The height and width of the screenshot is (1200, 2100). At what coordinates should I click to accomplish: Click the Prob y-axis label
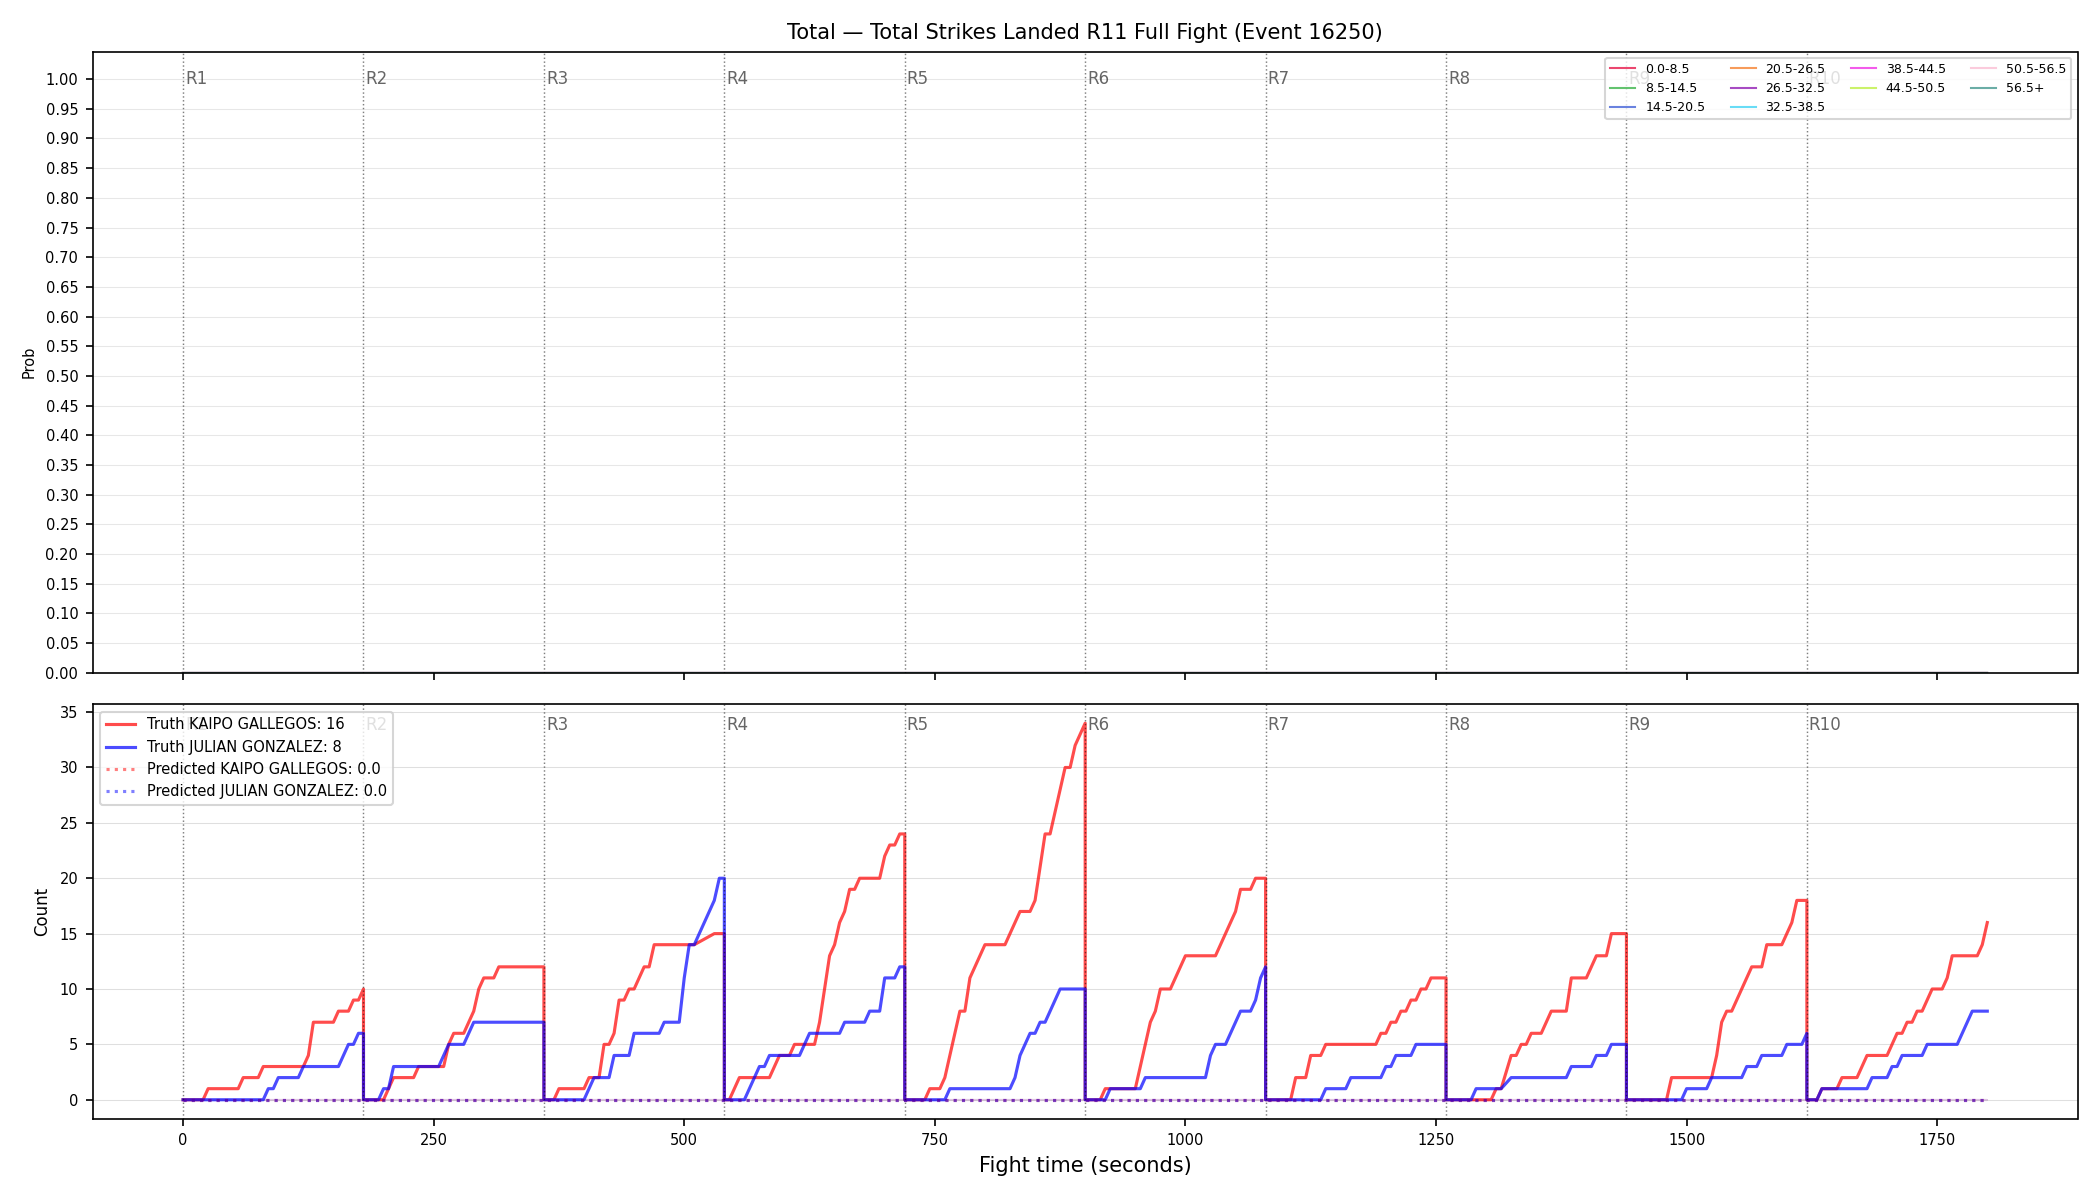pos(28,363)
